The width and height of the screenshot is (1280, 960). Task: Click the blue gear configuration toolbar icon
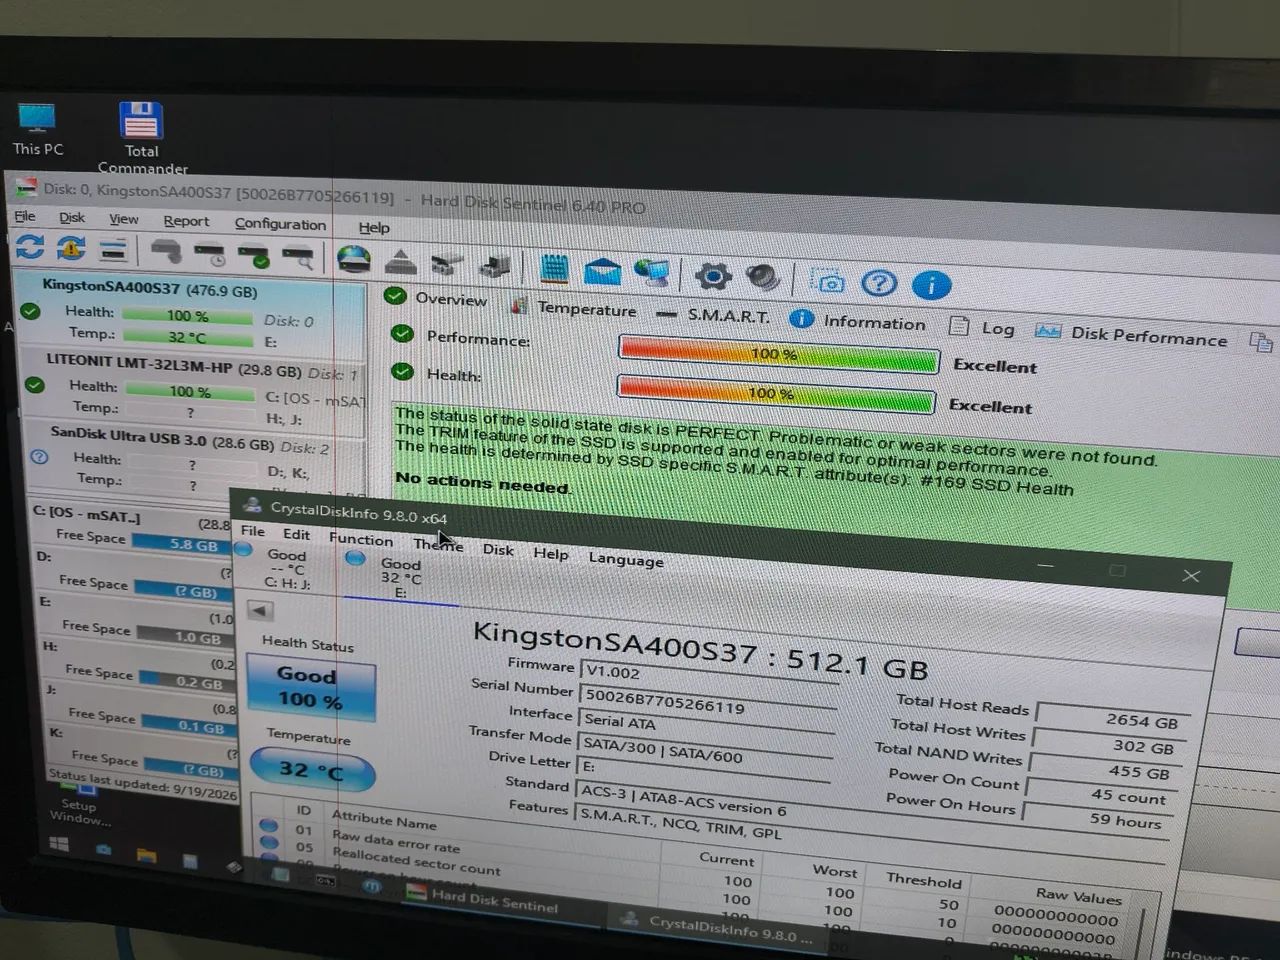[713, 275]
